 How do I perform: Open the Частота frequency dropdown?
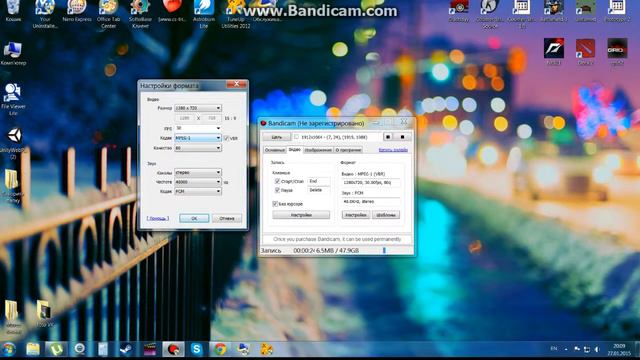[x=198, y=182]
